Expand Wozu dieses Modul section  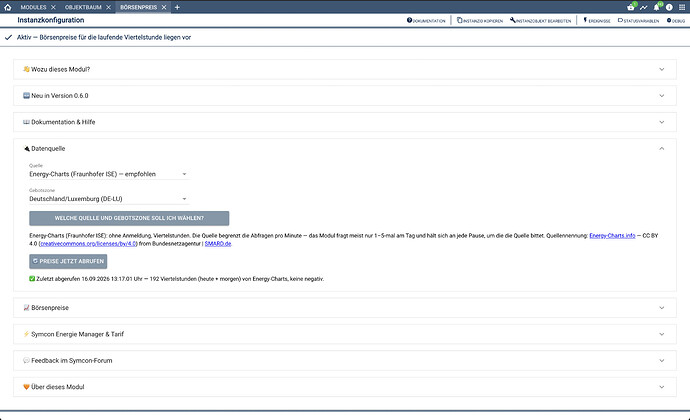[x=345, y=69]
